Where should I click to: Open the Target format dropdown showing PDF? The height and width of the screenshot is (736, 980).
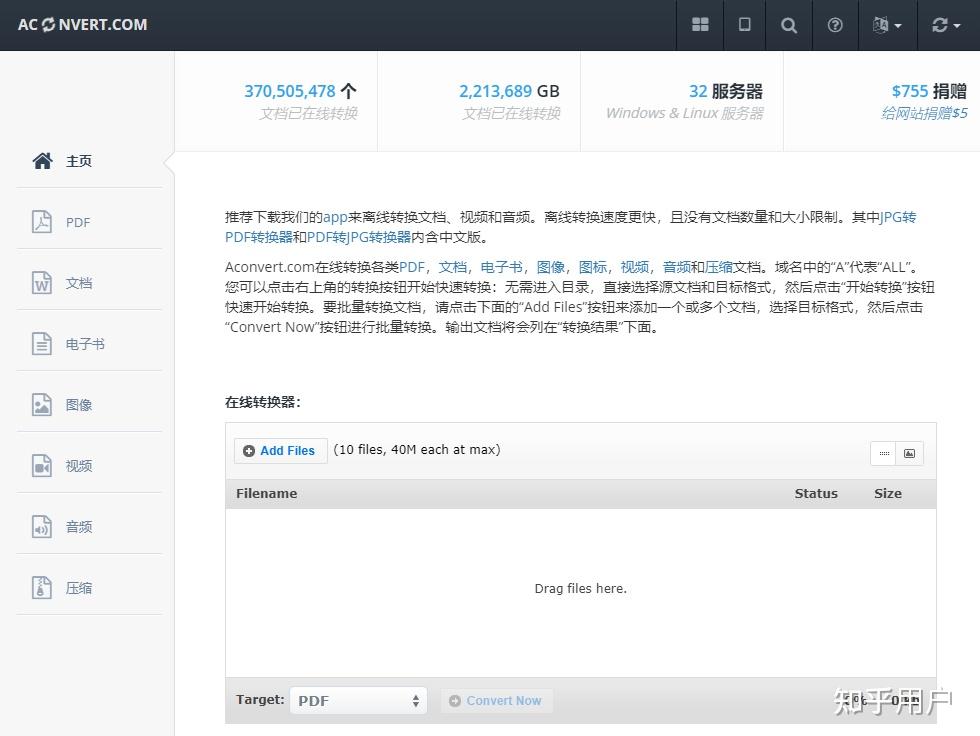coord(358,700)
